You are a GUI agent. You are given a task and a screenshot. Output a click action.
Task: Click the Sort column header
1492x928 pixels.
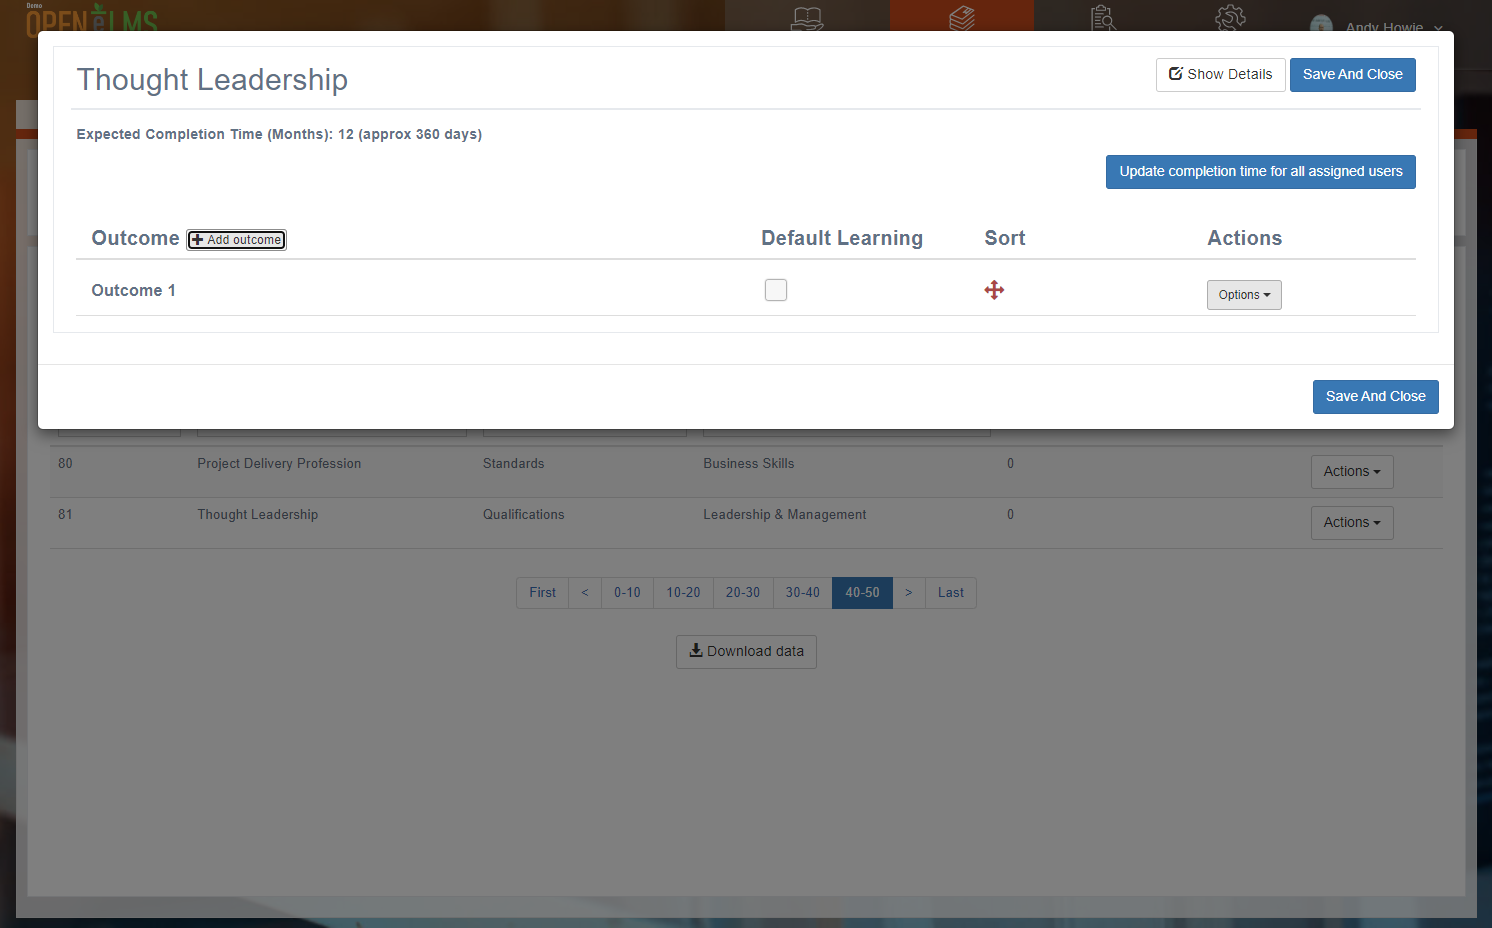1005,238
